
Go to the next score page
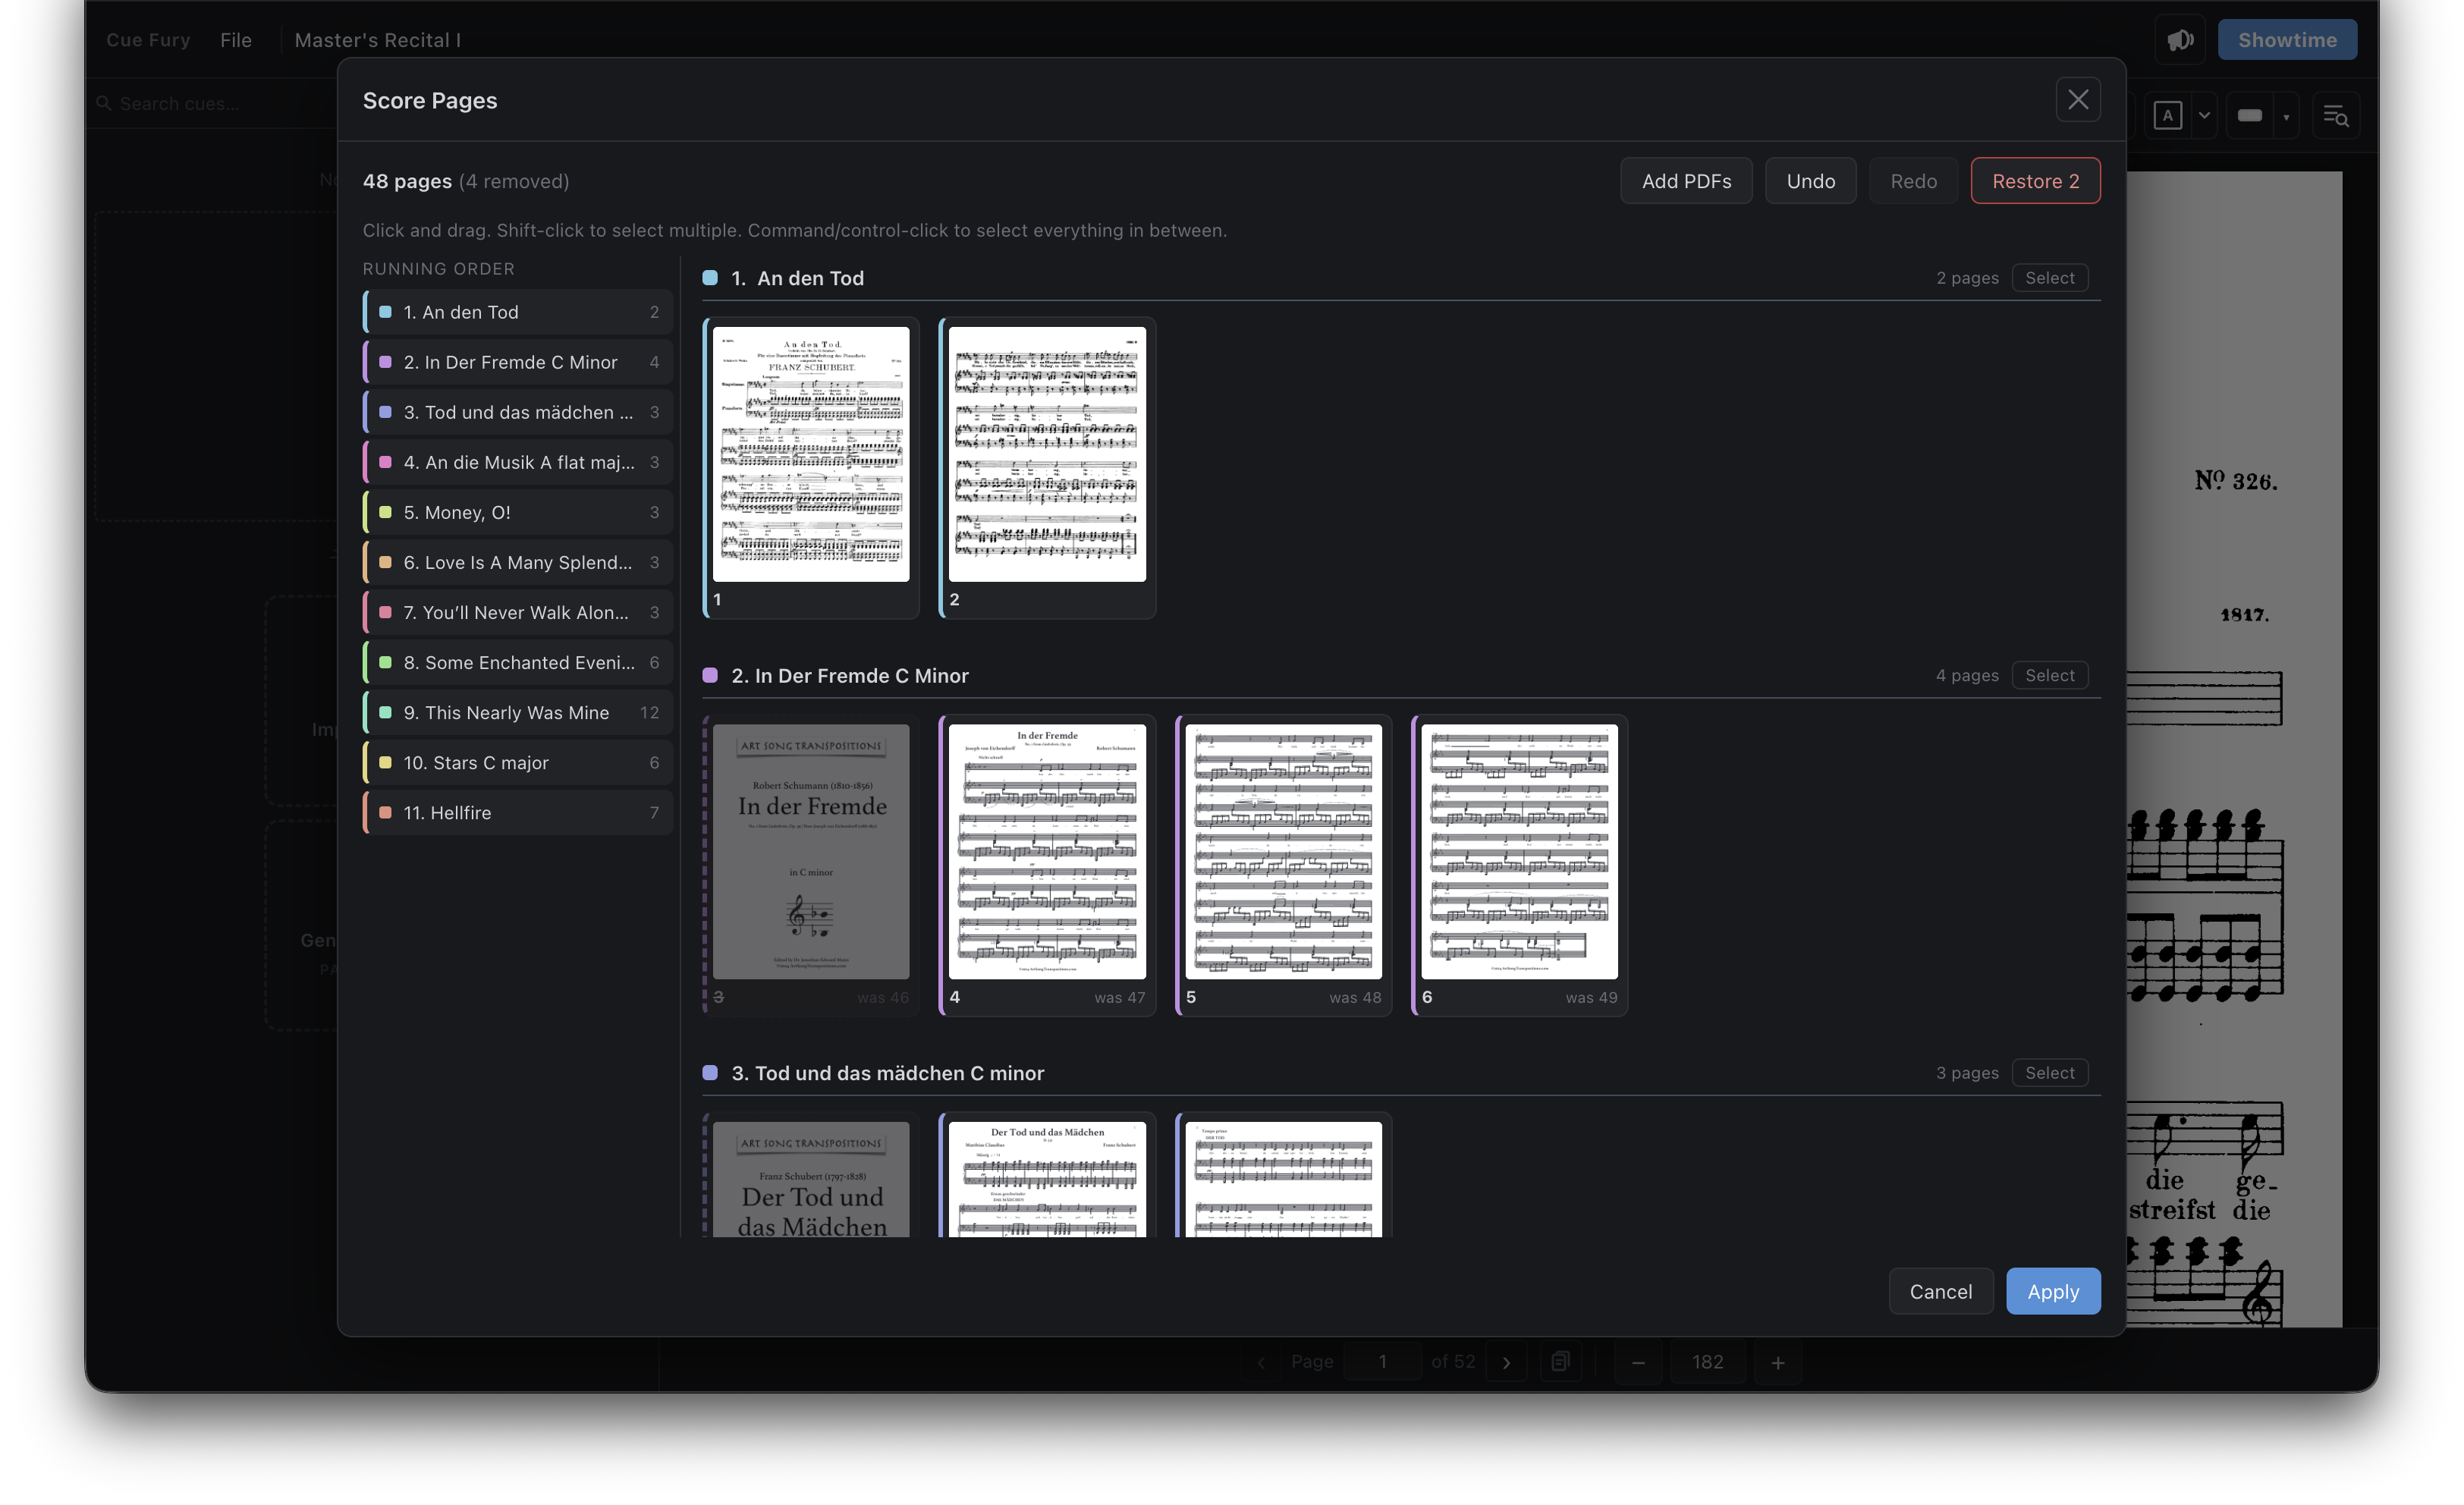pos(1506,1362)
